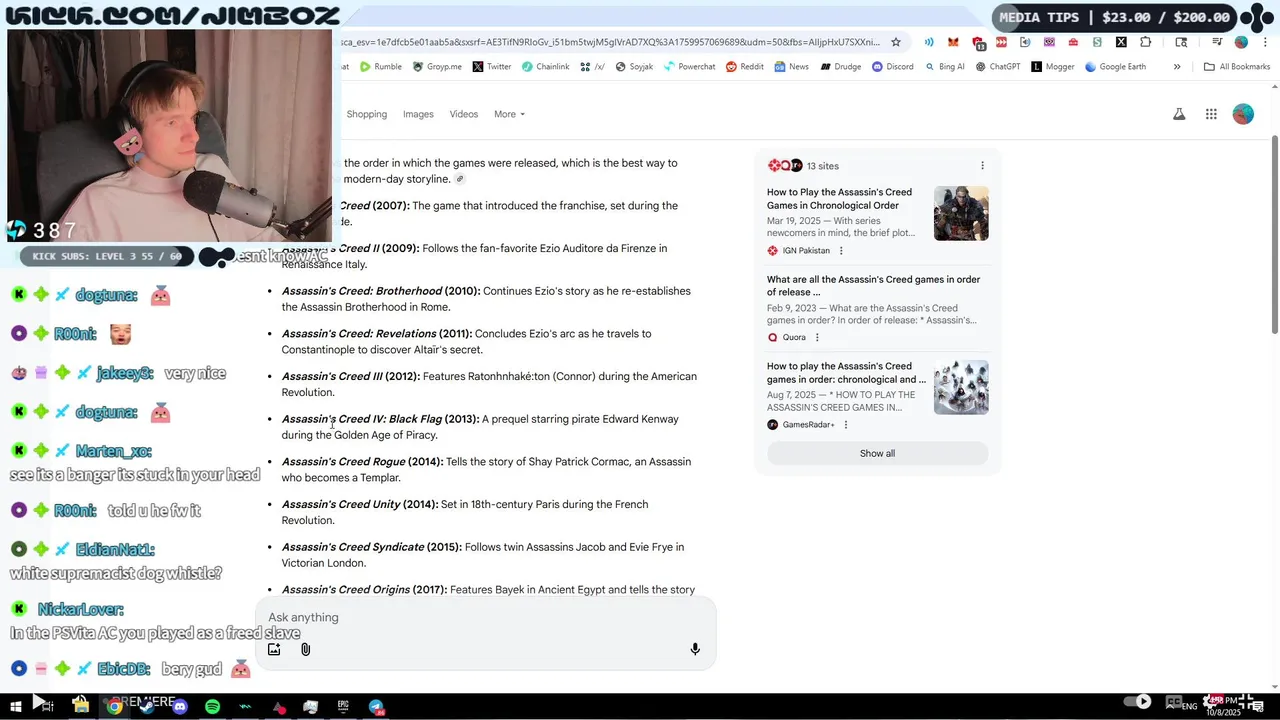Click the page vertical scrollbar
This screenshot has height=720, width=1280.
click(x=1274, y=236)
